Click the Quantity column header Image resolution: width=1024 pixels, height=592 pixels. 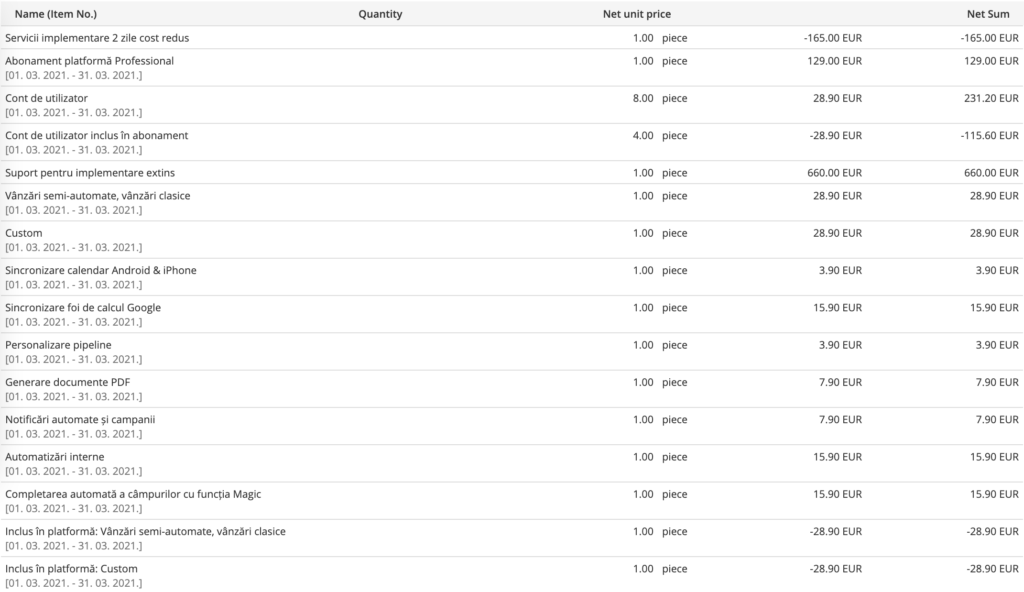[x=380, y=14]
